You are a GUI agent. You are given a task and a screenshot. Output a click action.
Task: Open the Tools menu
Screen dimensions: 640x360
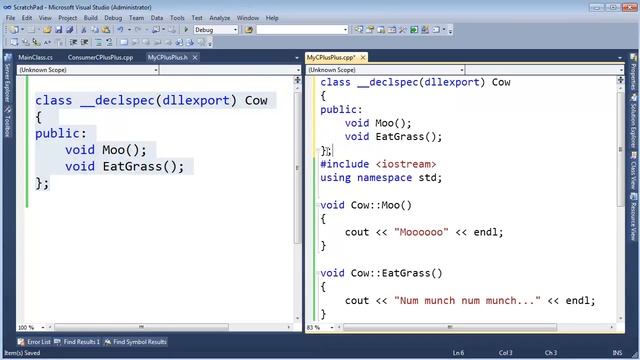click(x=177, y=18)
